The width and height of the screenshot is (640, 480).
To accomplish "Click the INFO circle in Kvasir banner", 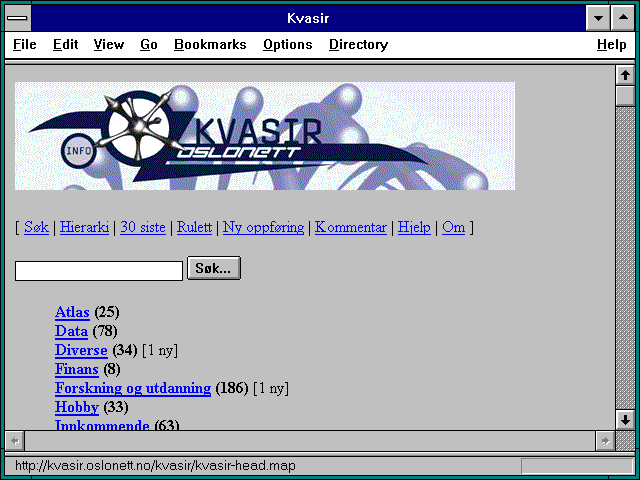I will [78, 151].
